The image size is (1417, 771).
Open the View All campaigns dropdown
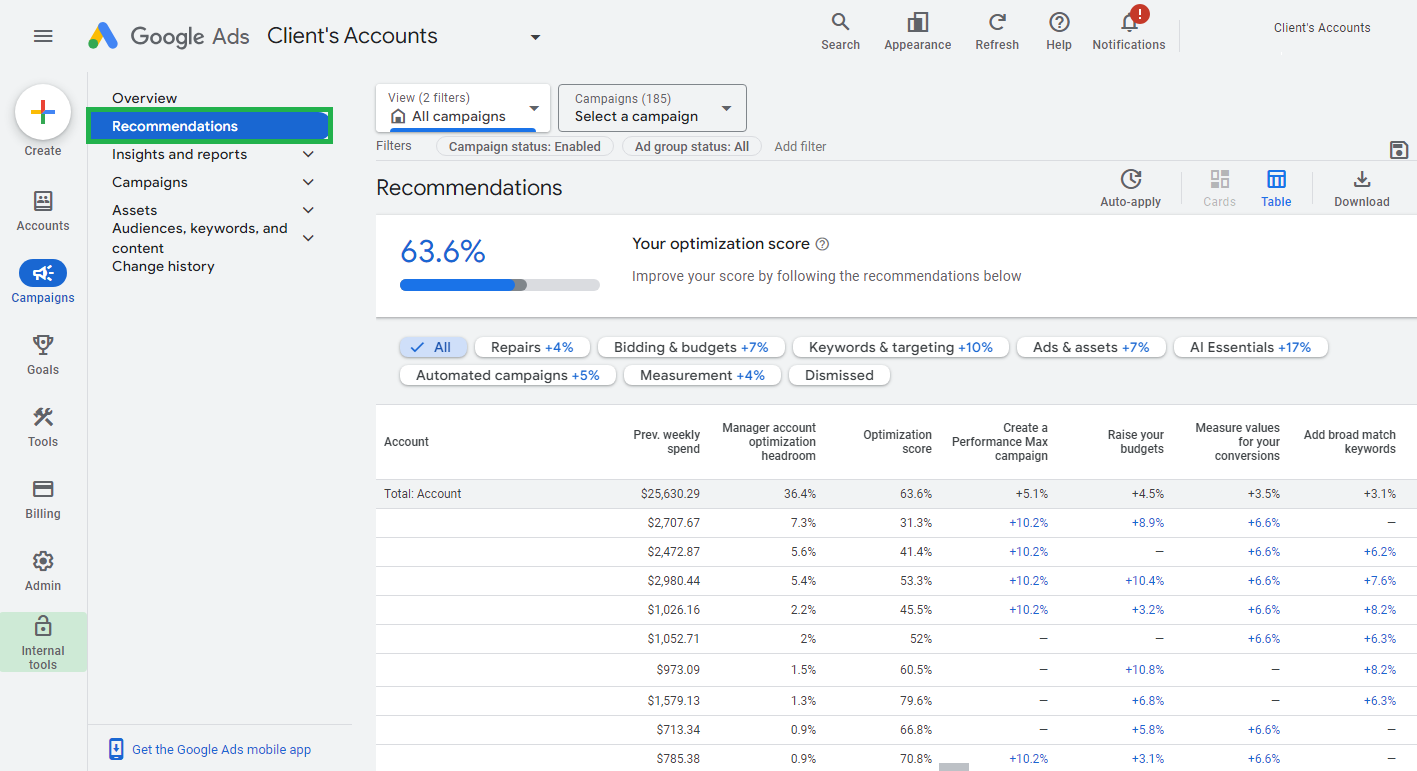463,107
